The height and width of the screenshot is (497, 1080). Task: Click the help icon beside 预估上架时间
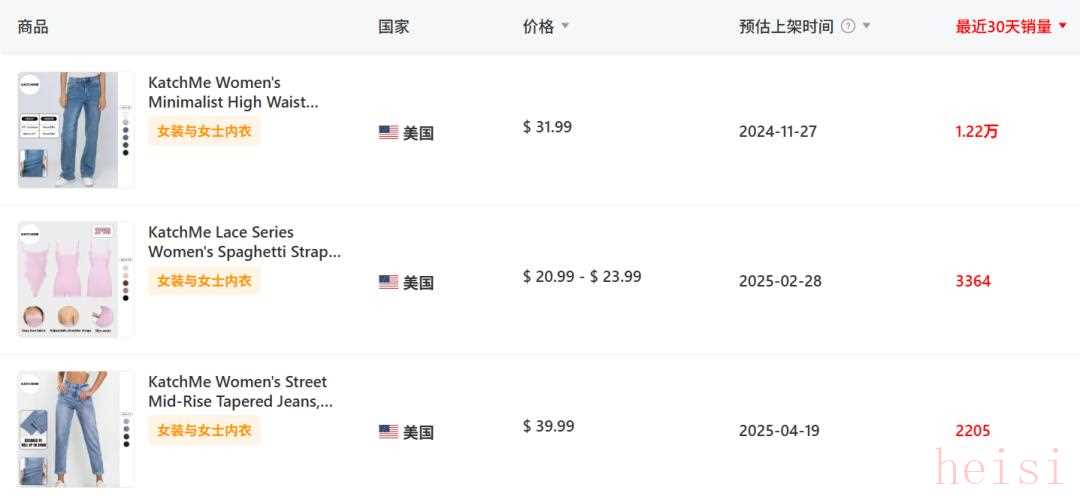tap(848, 27)
